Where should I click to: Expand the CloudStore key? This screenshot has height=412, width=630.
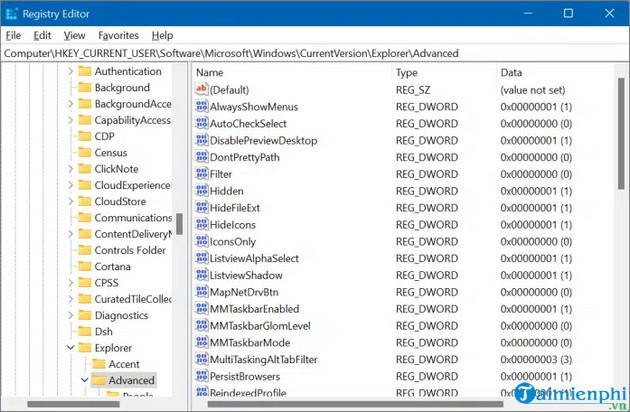click(x=71, y=201)
